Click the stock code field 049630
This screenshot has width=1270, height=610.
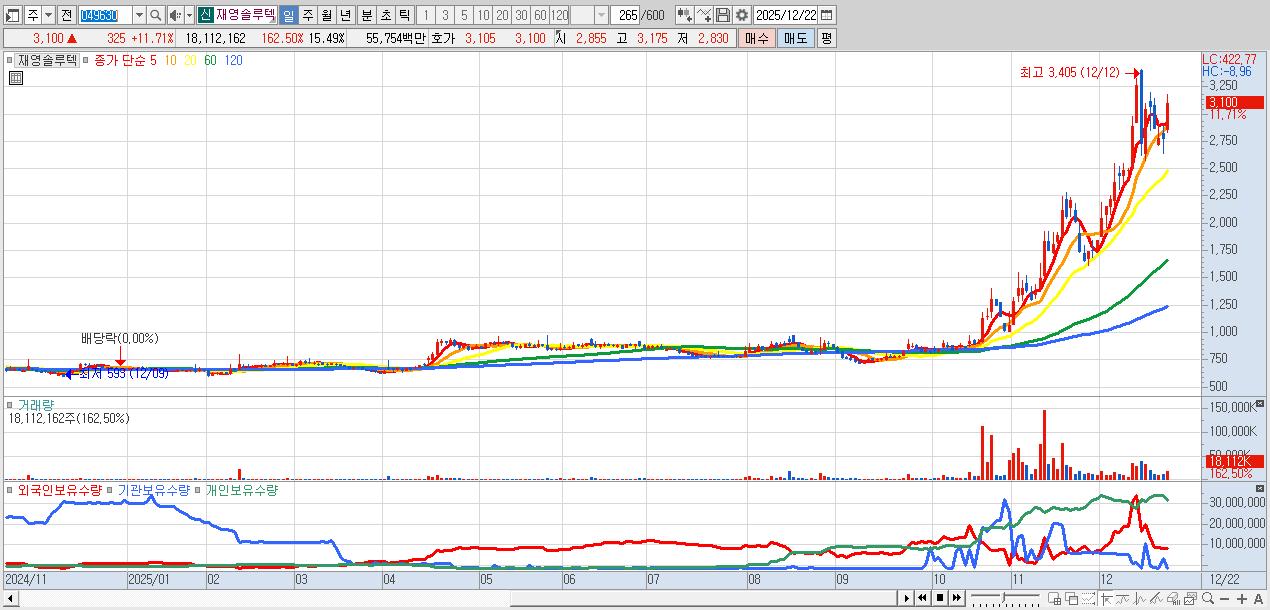tap(104, 15)
